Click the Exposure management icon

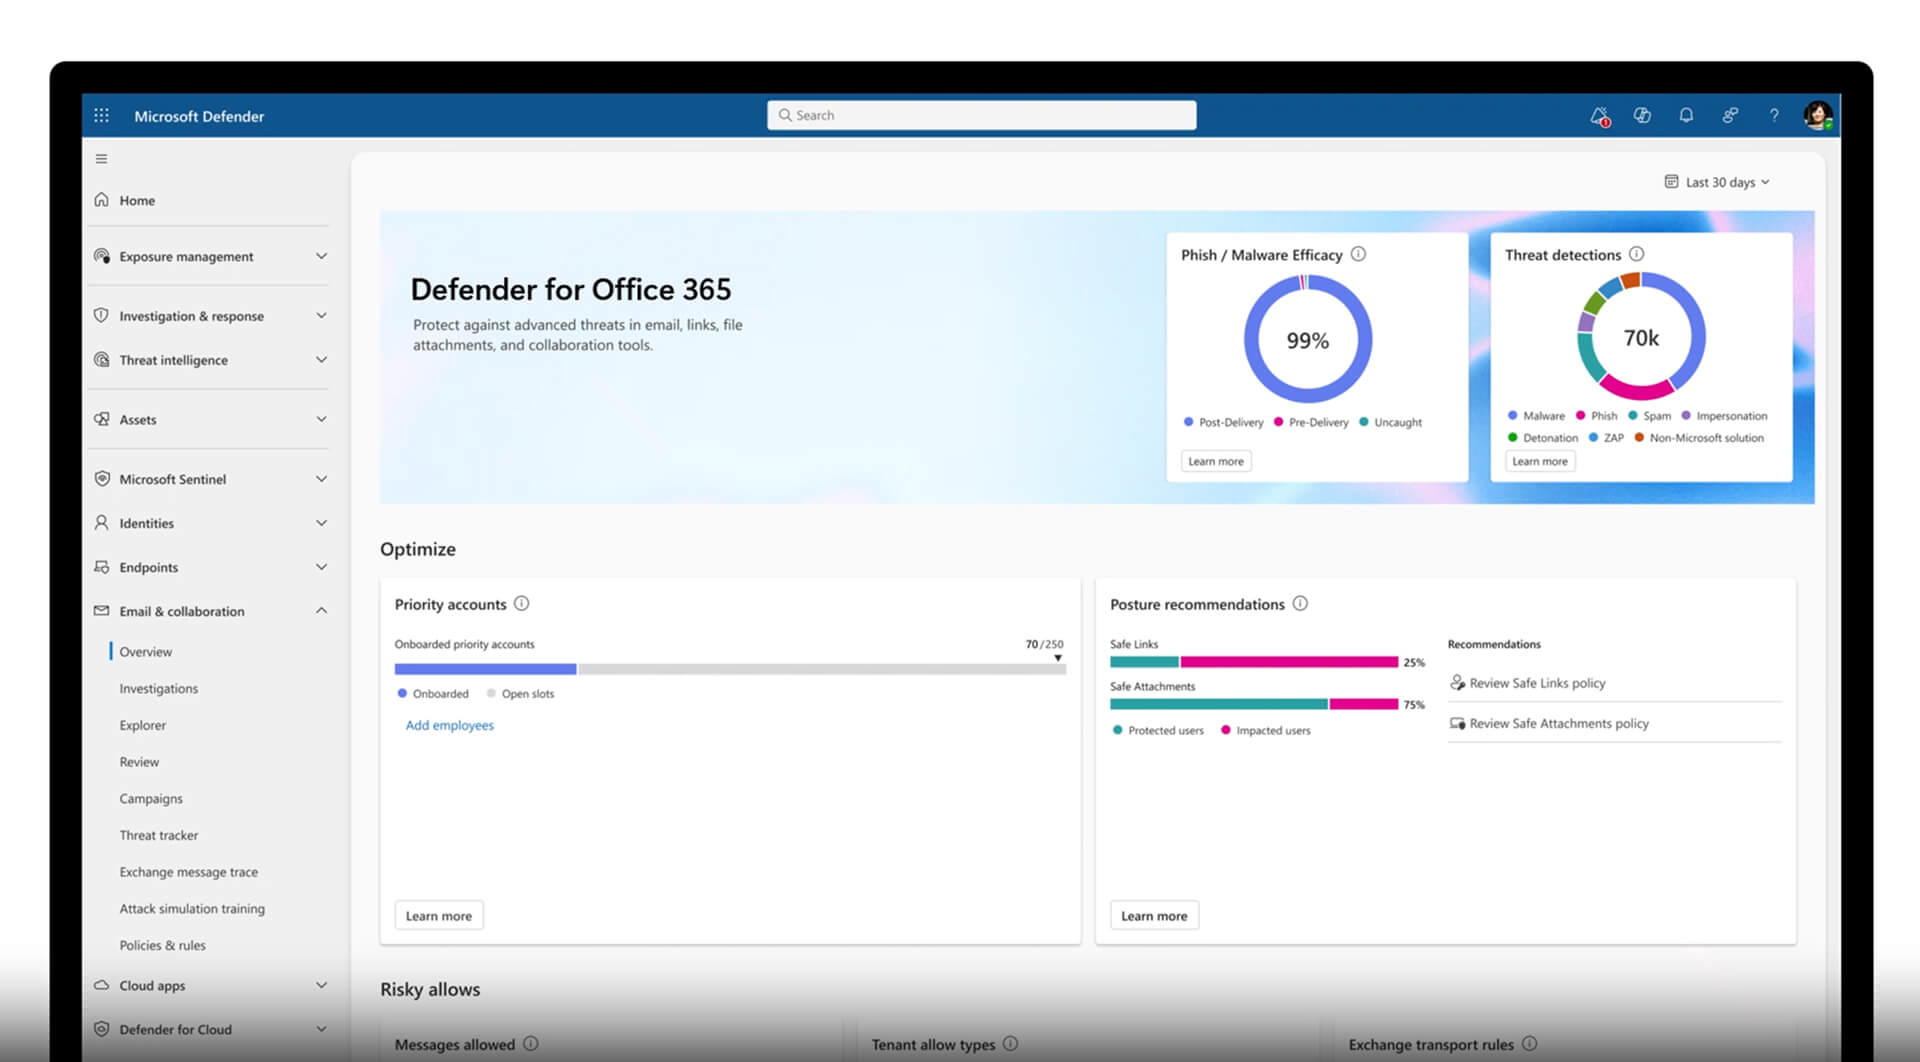101,256
